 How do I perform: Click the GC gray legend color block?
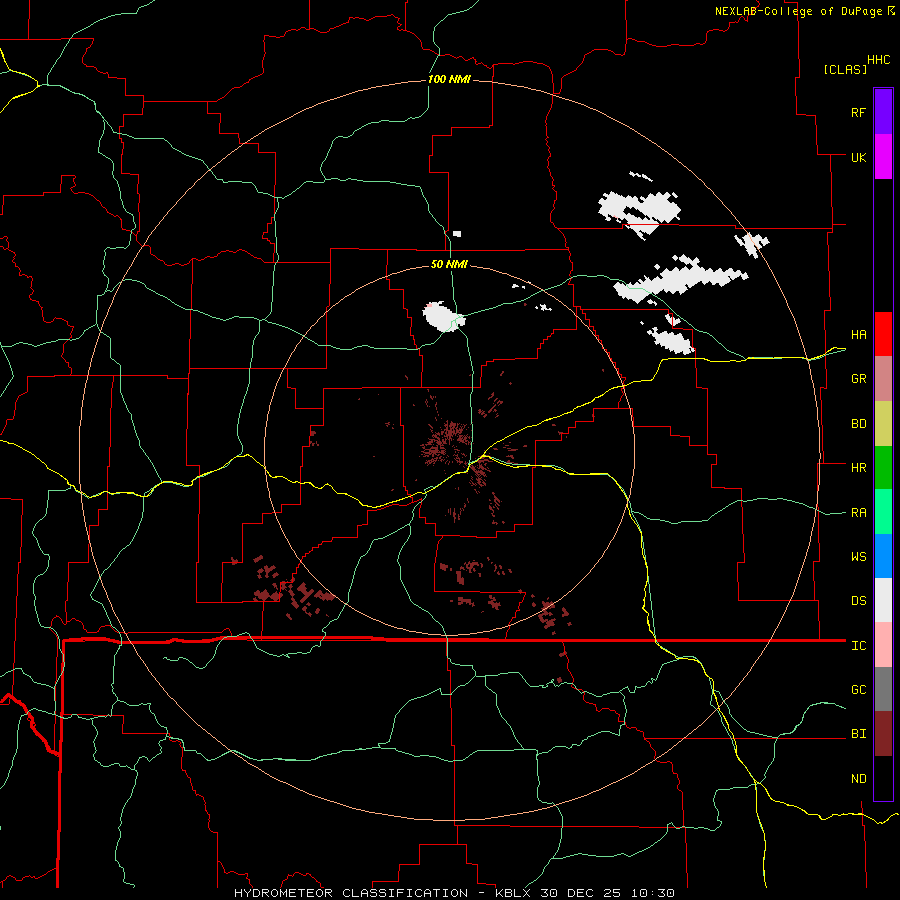pyautogui.click(x=883, y=689)
